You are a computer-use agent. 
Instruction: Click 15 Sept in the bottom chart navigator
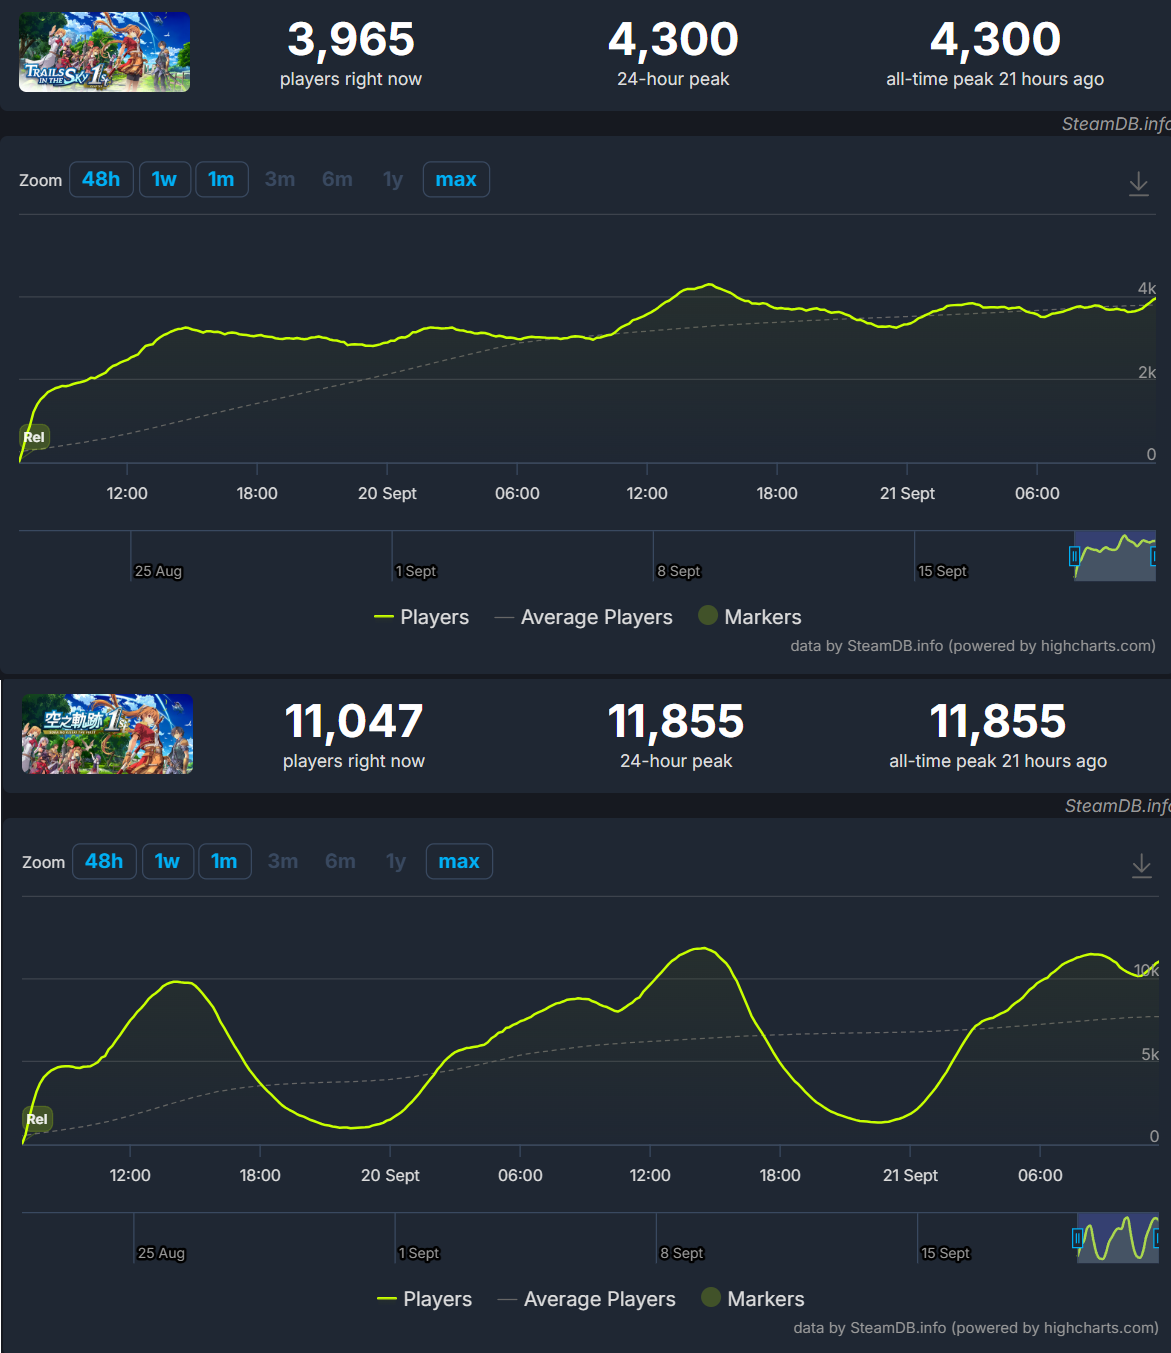pos(945,1253)
